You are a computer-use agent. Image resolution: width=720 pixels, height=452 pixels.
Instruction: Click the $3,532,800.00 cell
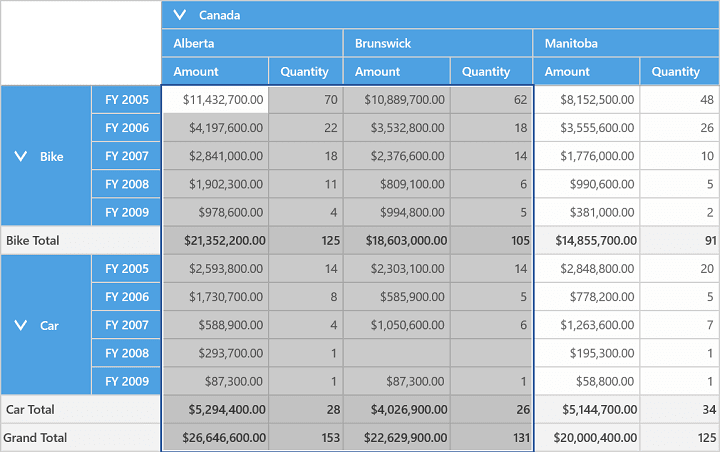click(397, 128)
